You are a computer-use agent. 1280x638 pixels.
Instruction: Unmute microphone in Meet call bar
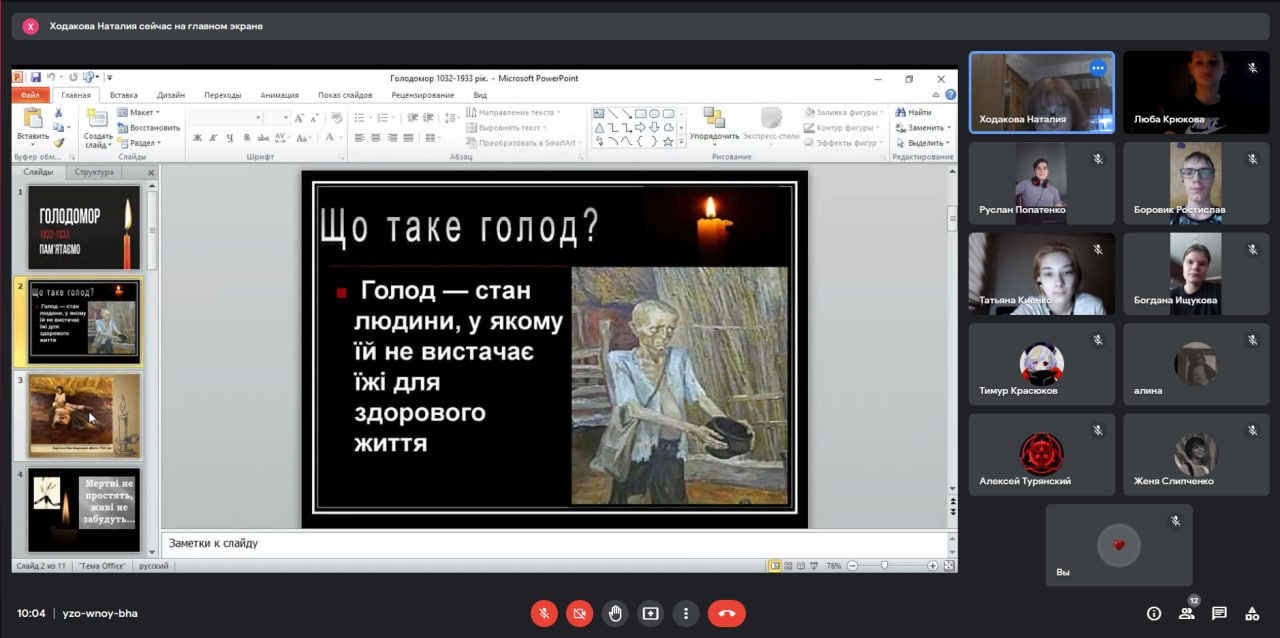click(x=544, y=613)
